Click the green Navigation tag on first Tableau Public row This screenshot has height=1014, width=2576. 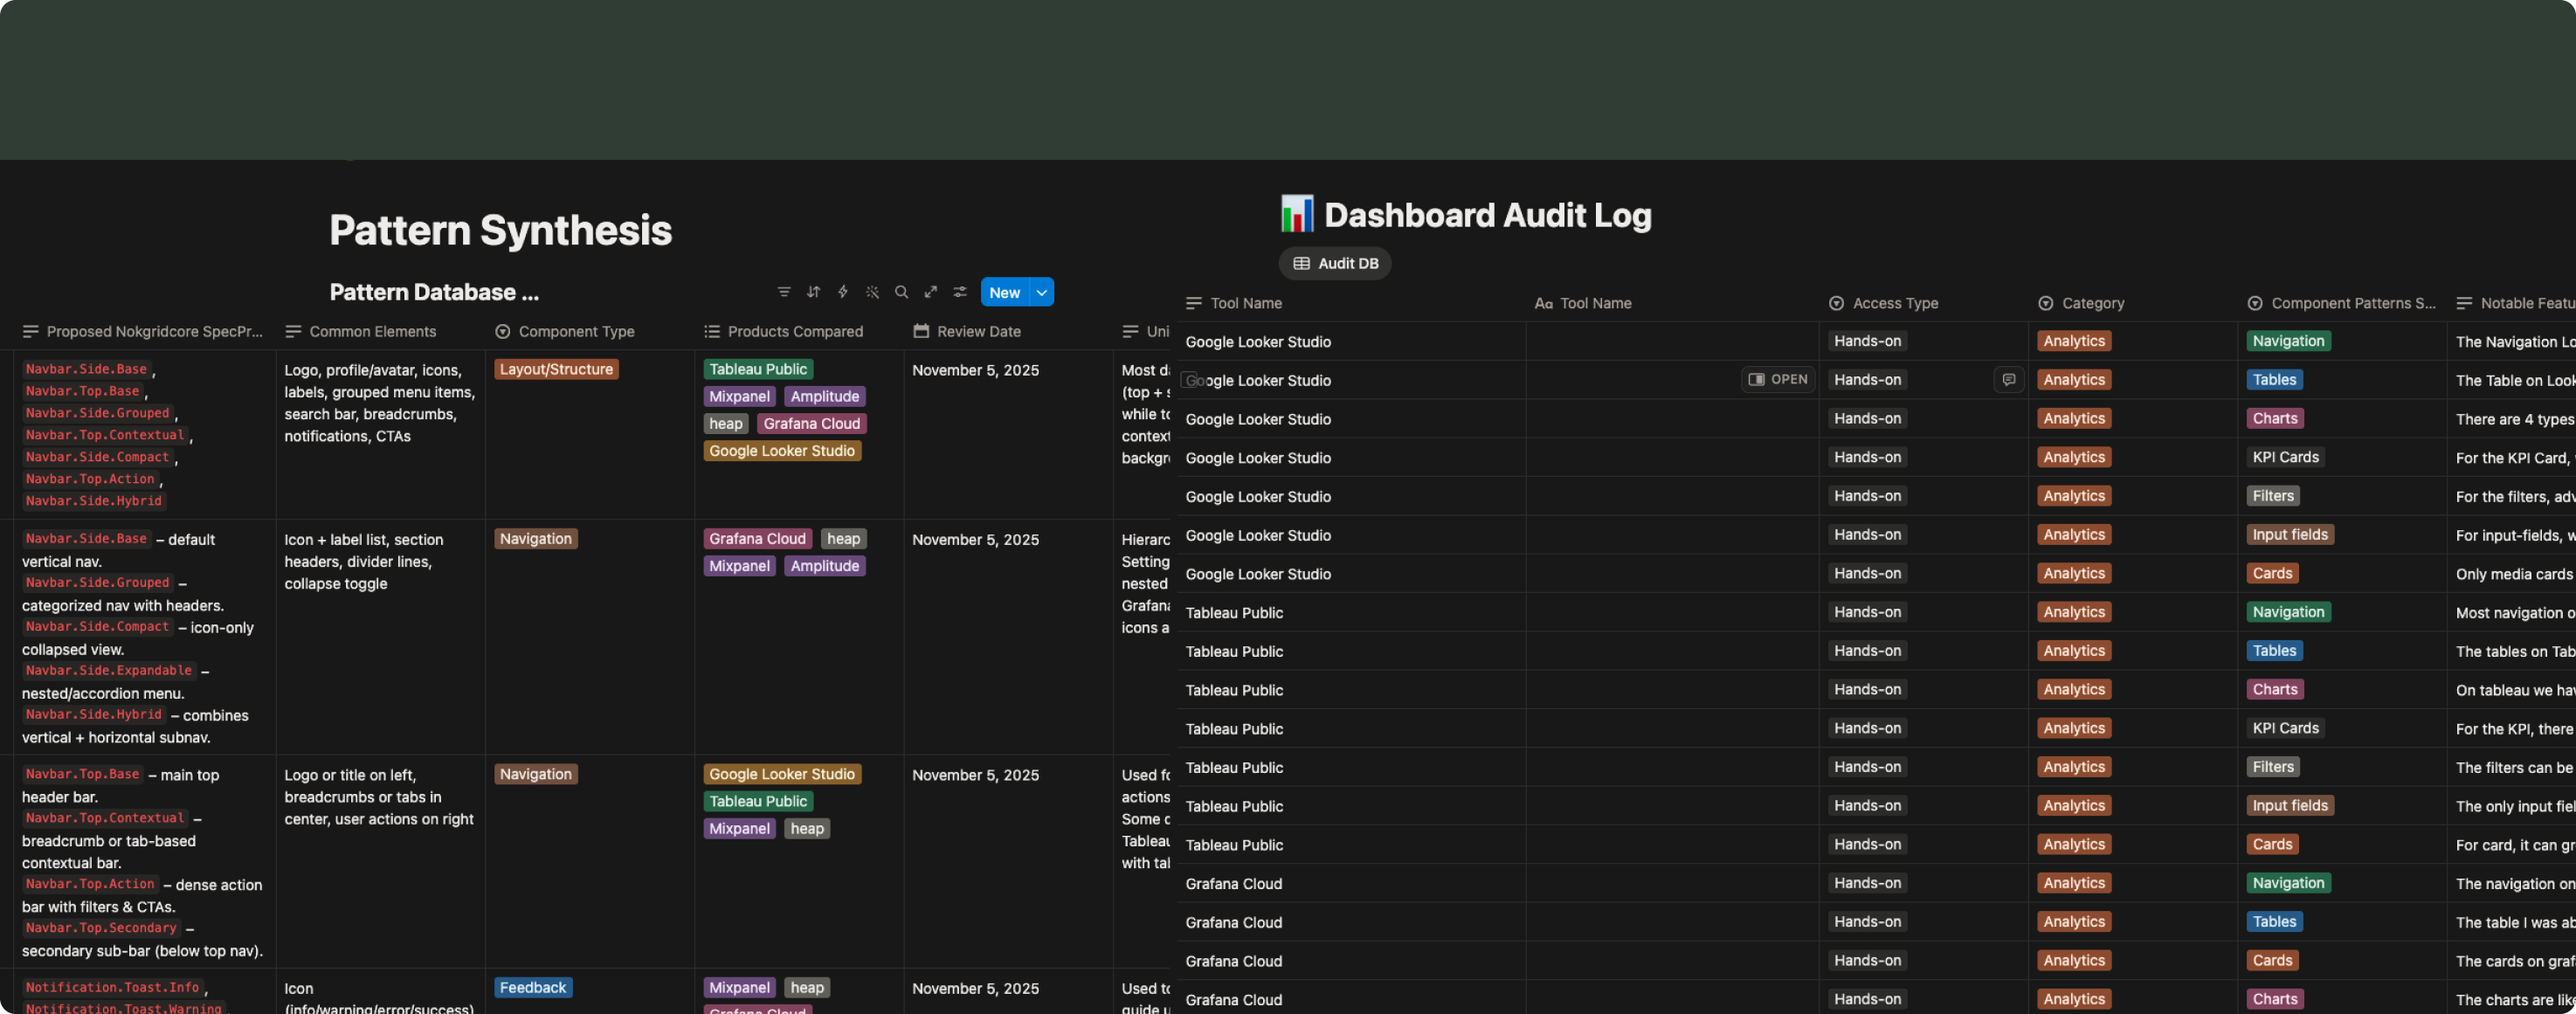coord(2288,612)
